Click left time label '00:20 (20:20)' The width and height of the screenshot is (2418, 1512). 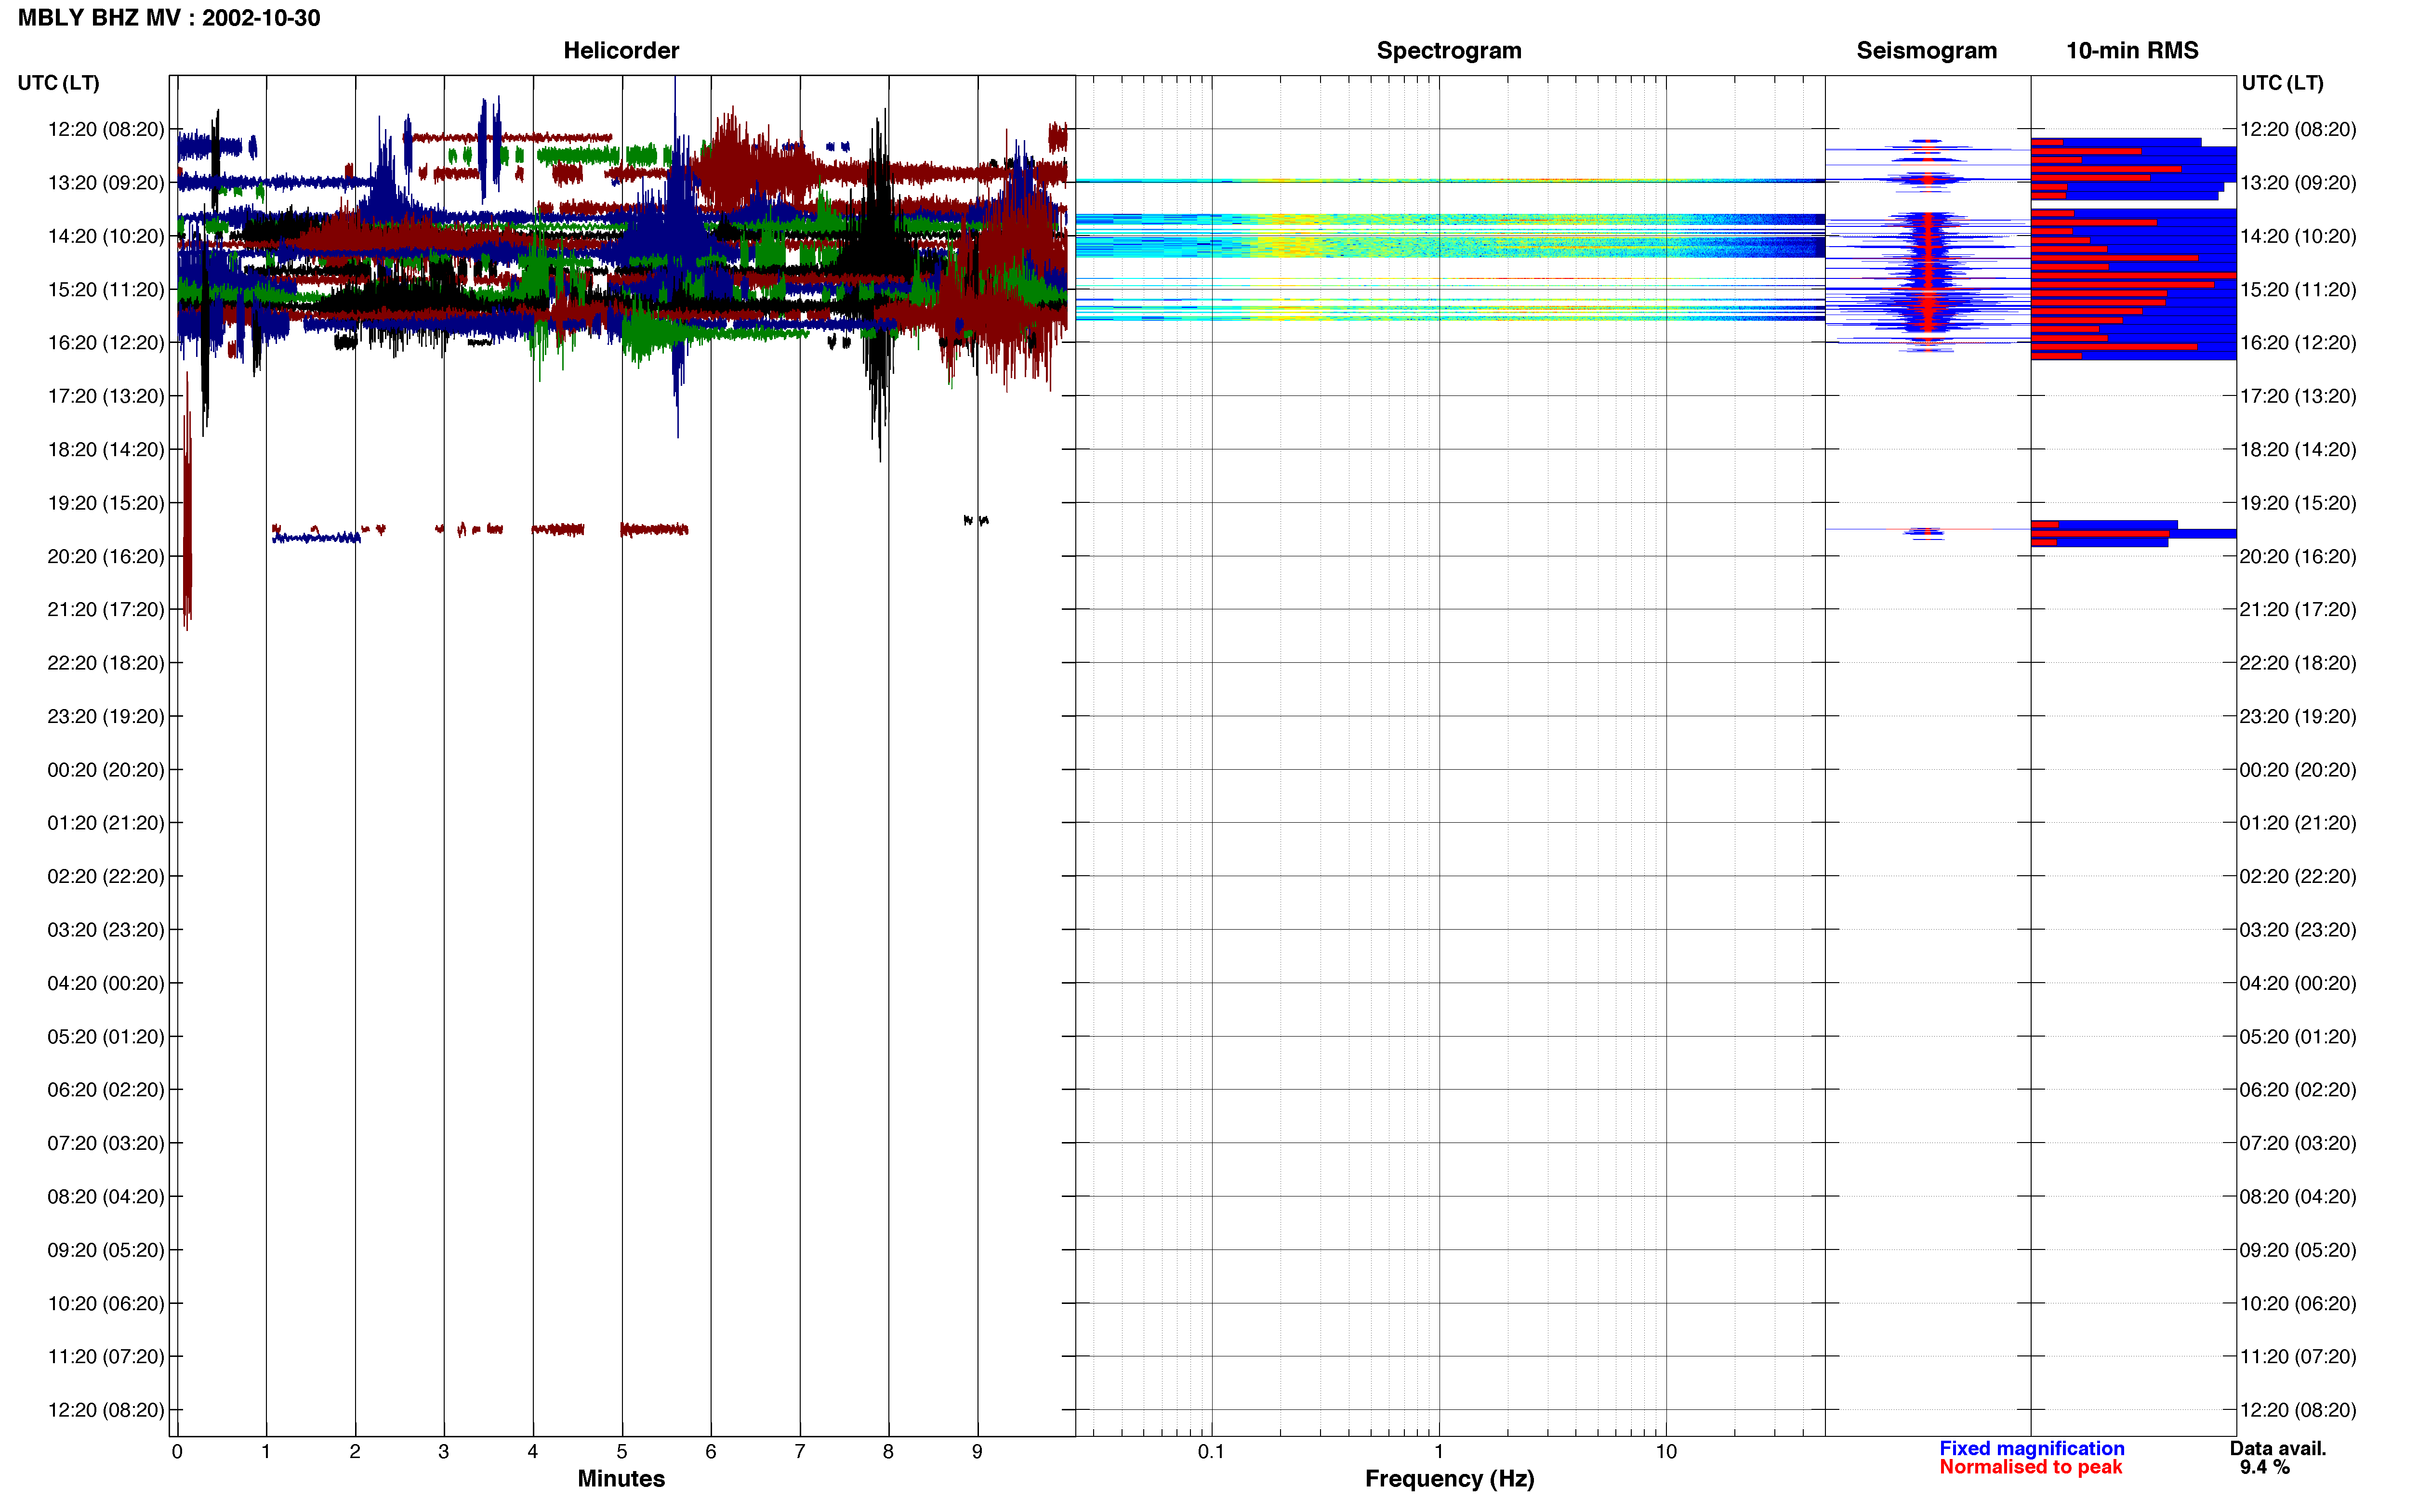(x=106, y=770)
